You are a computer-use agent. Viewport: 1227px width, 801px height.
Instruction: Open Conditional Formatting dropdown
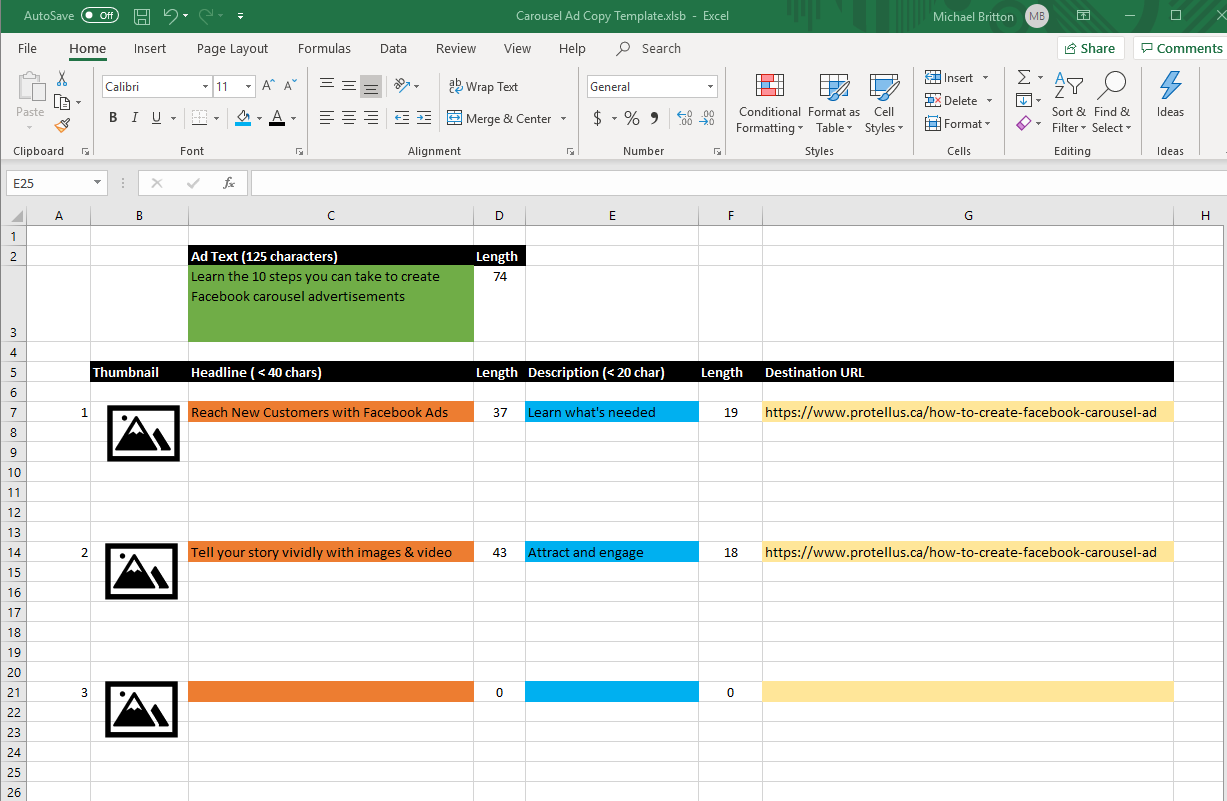pyautogui.click(x=769, y=104)
